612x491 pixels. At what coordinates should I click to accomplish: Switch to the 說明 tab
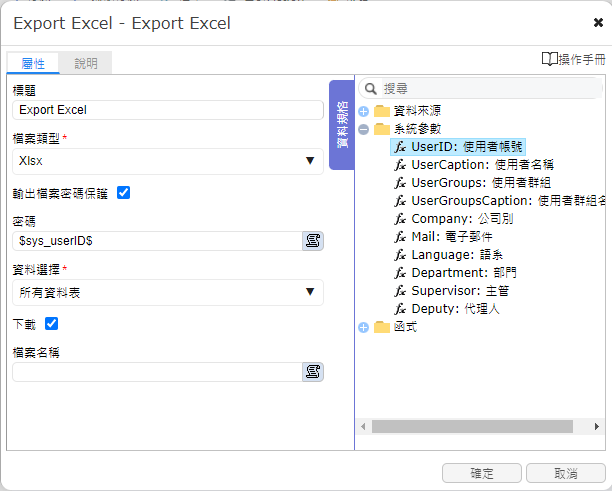(86, 63)
